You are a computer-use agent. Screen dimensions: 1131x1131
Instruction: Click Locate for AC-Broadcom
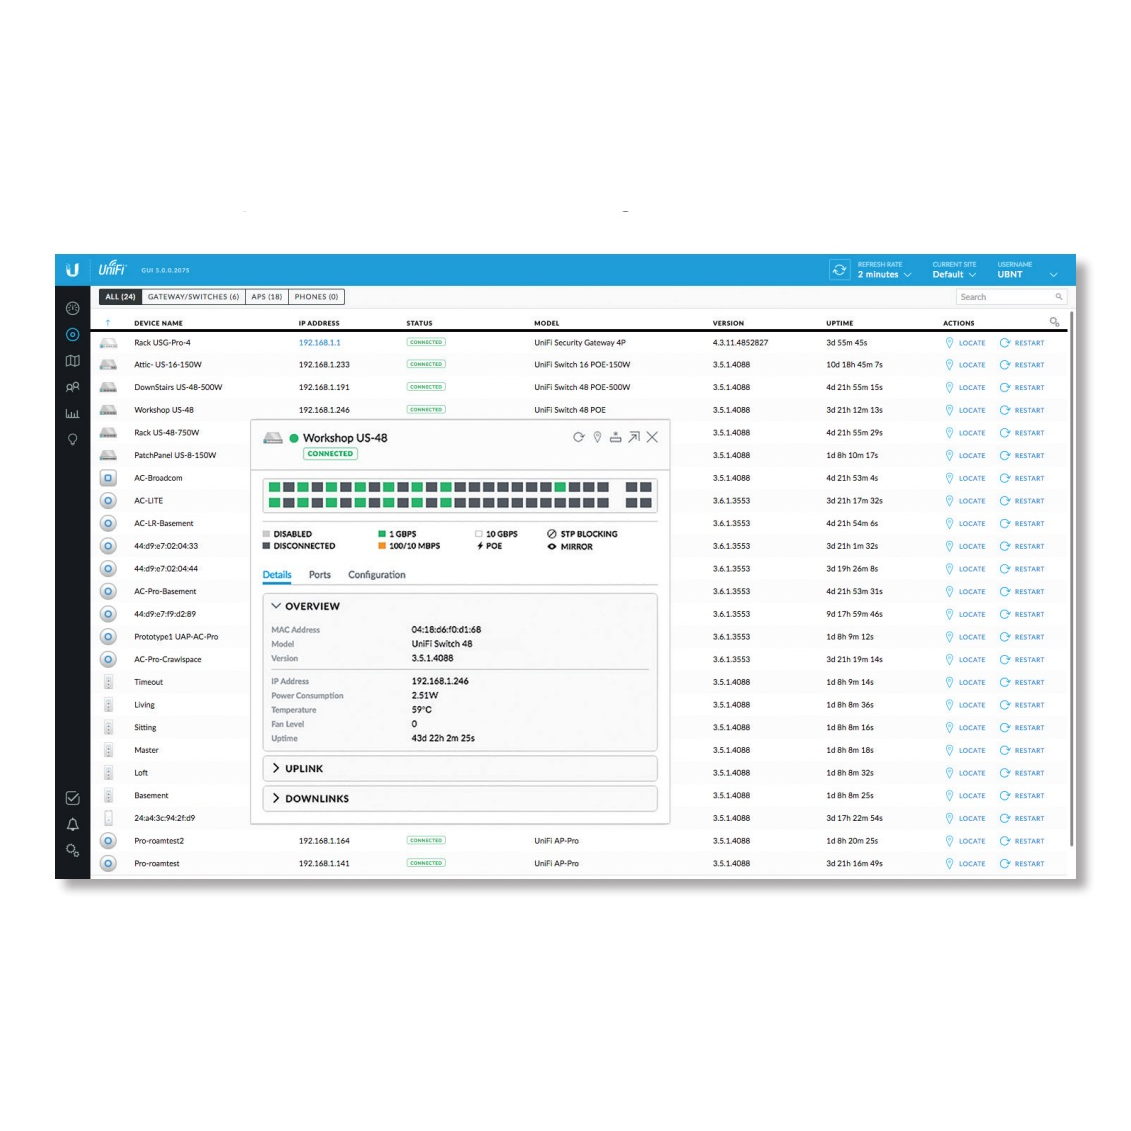click(x=965, y=478)
